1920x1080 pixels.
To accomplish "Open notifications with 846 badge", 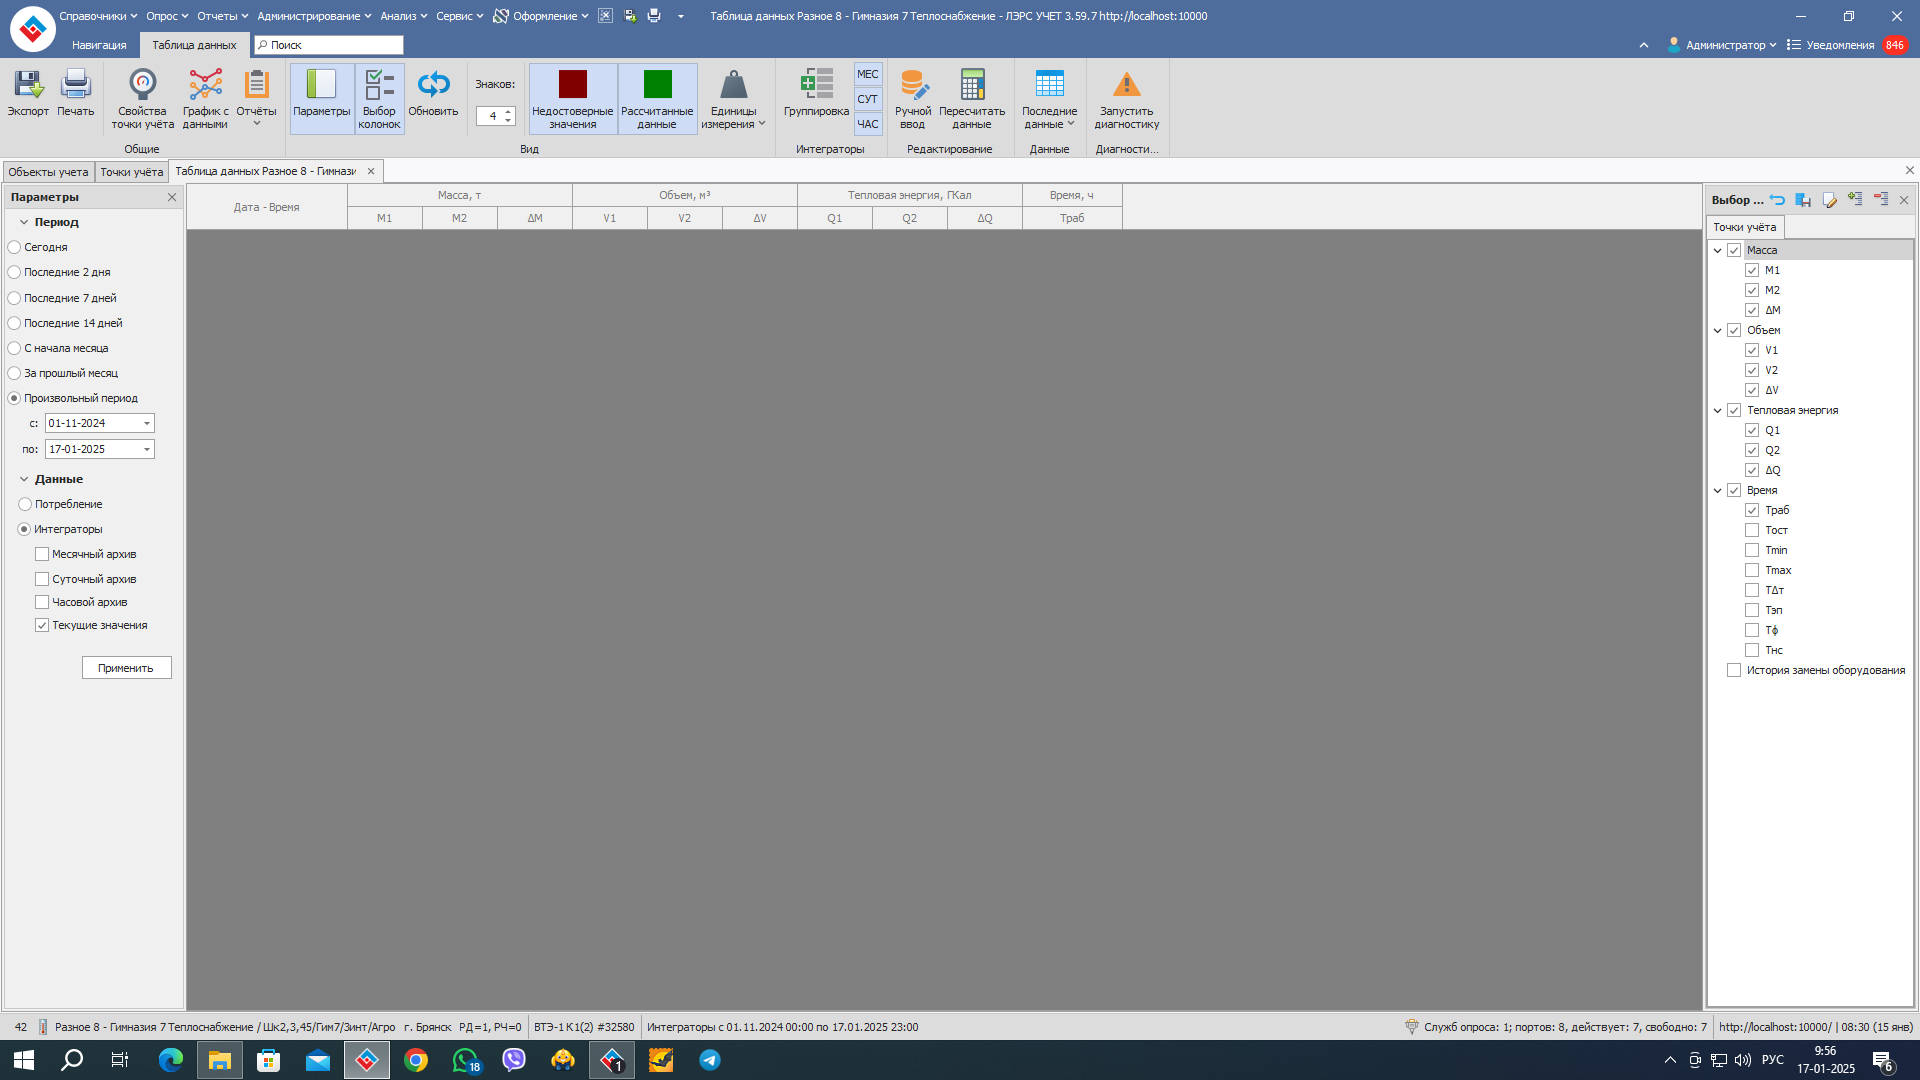I will pyautogui.click(x=1847, y=45).
